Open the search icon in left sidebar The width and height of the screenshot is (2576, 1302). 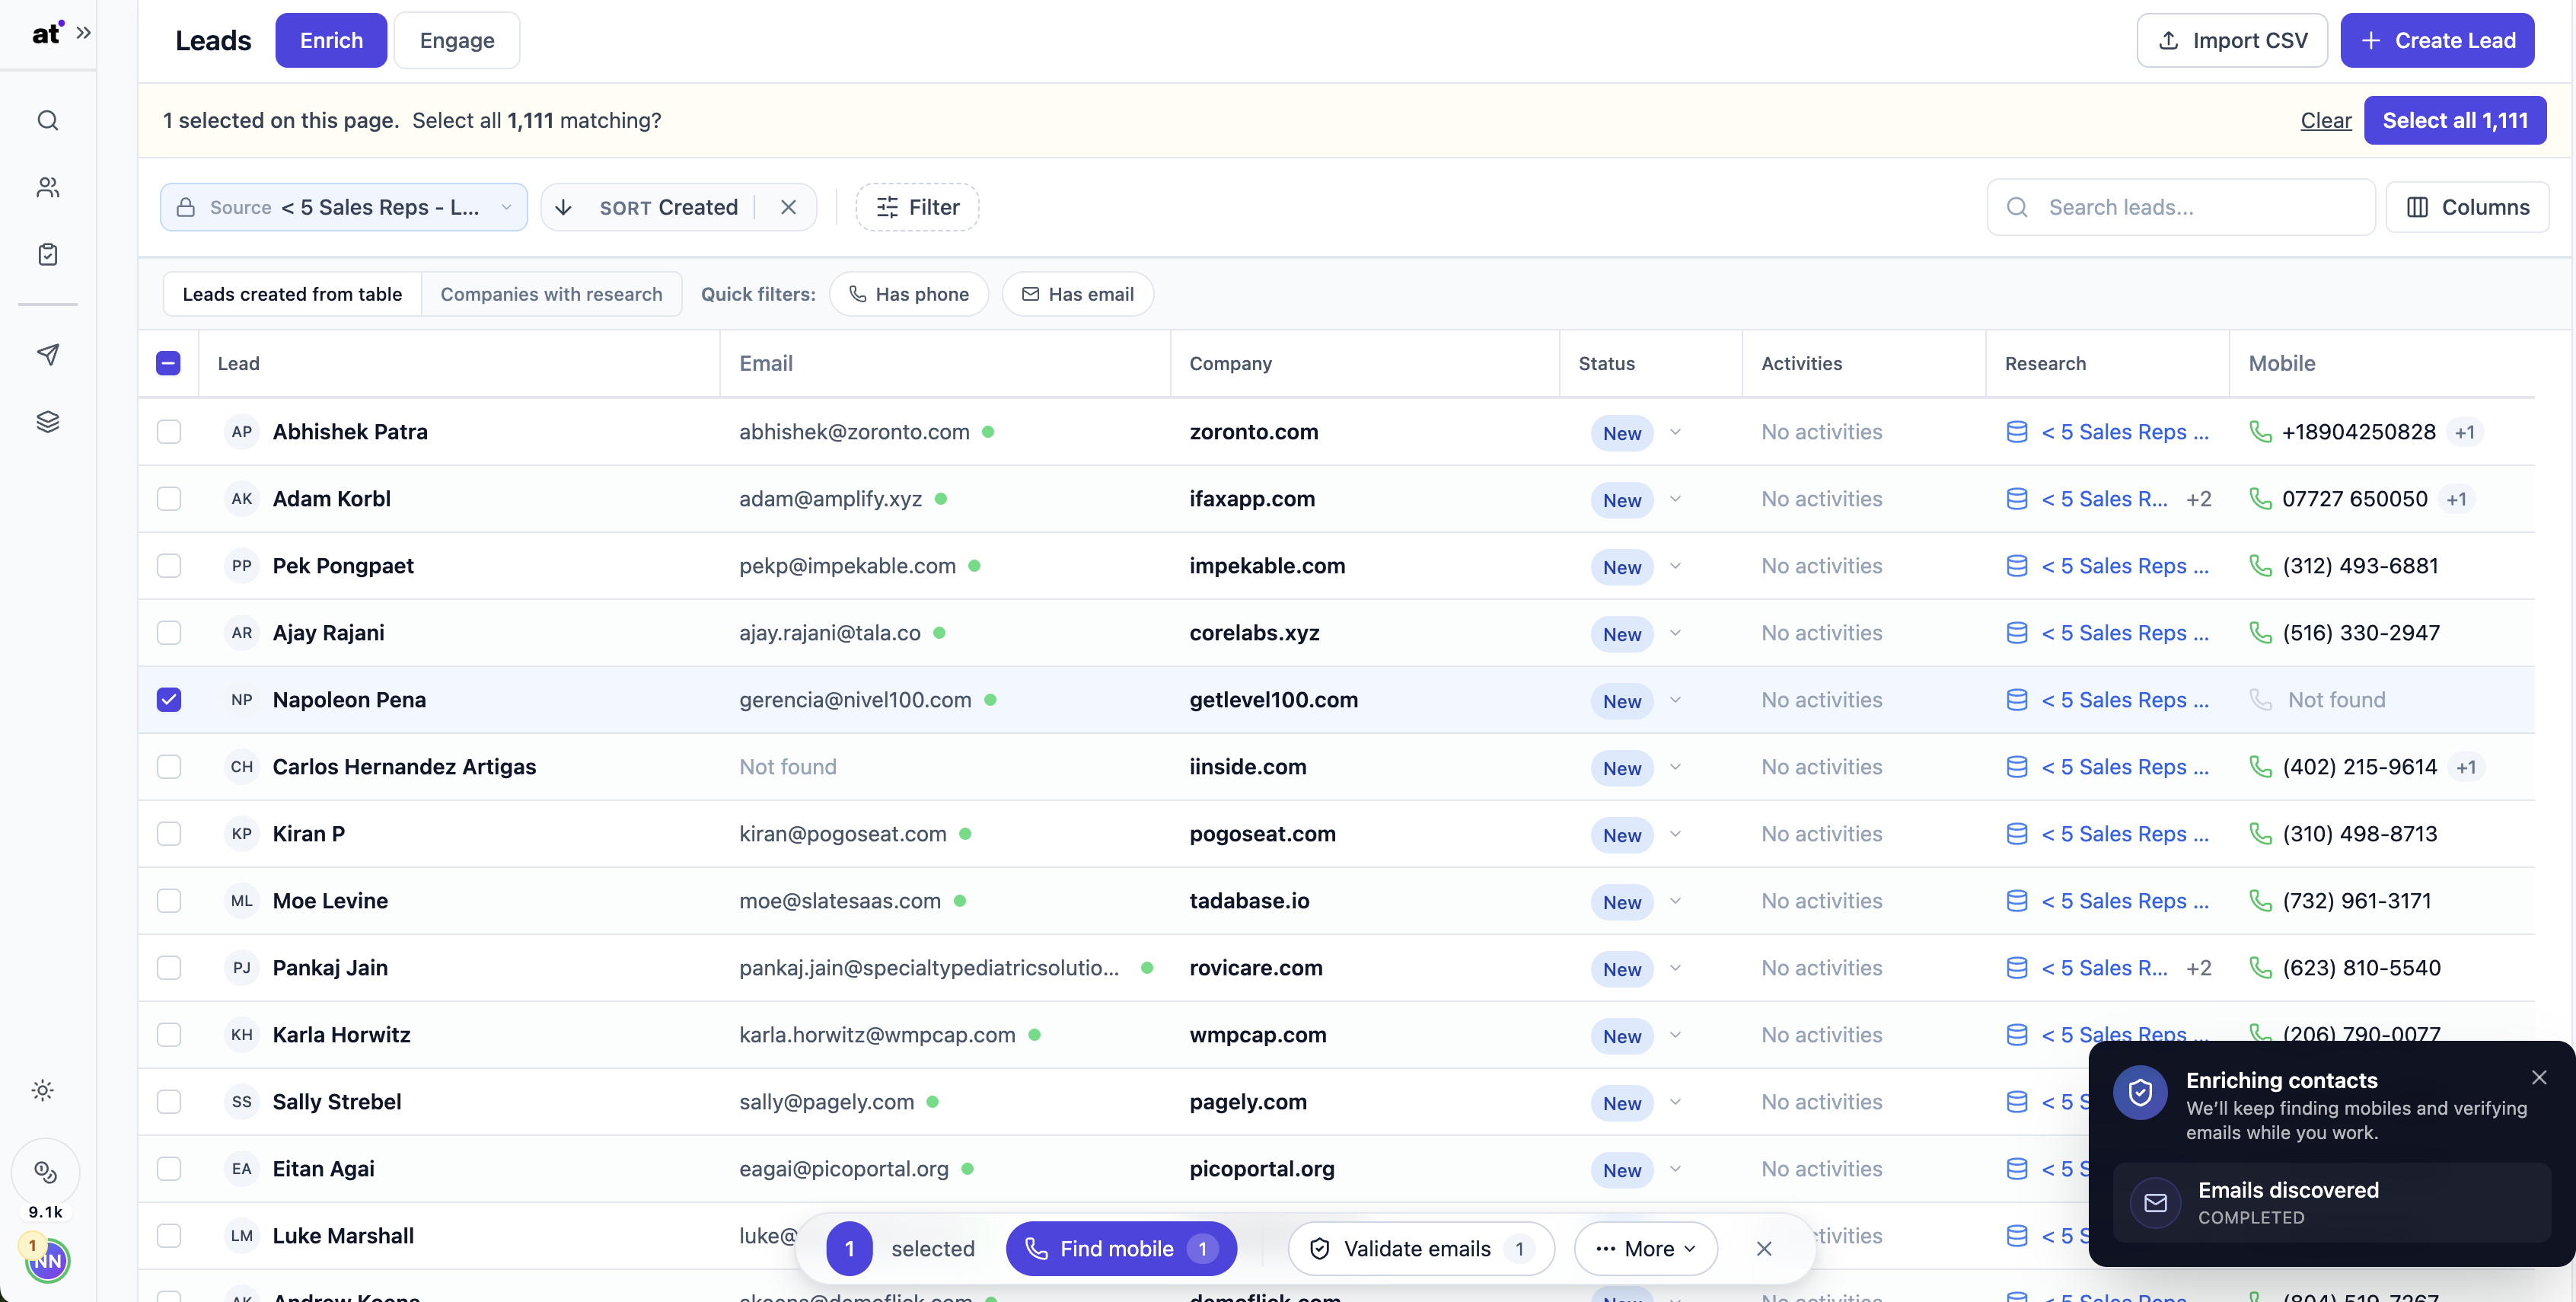click(x=48, y=121)
